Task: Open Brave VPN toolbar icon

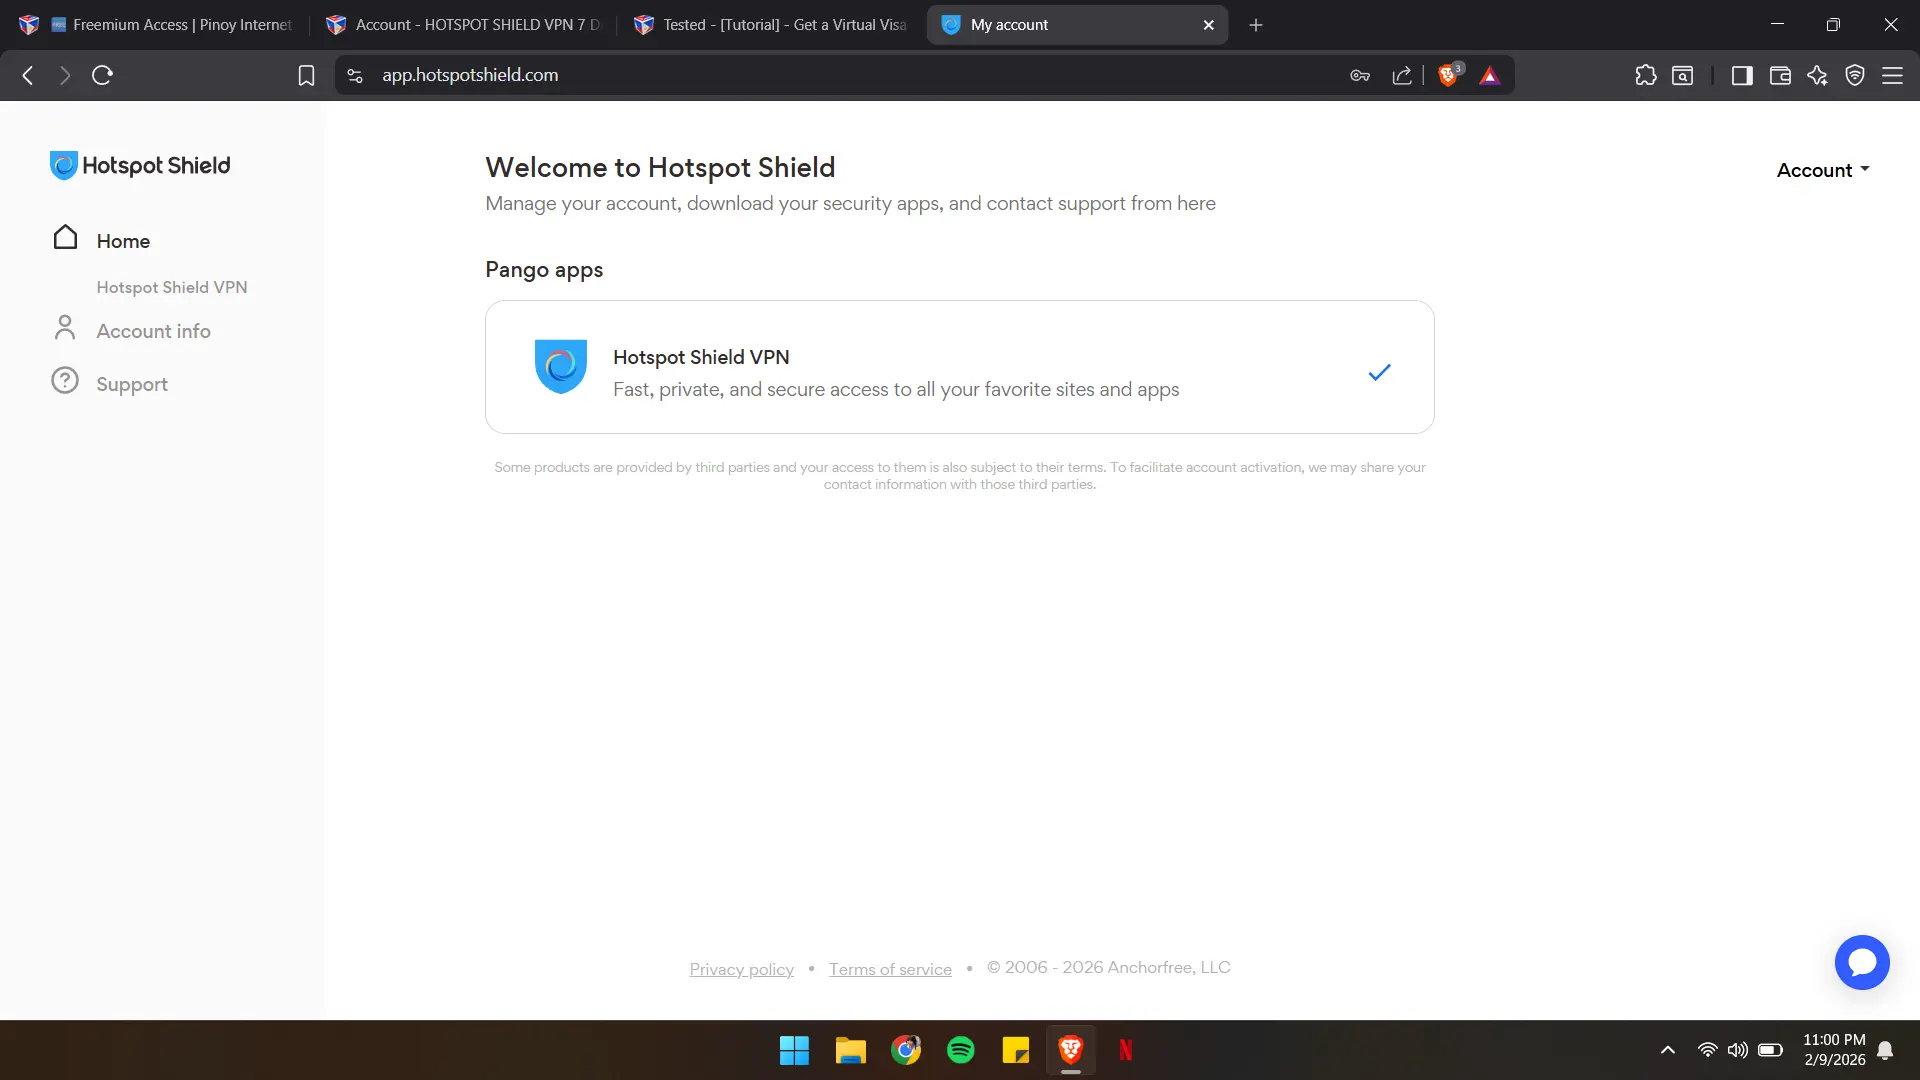Action: (x=1855, y=75)
